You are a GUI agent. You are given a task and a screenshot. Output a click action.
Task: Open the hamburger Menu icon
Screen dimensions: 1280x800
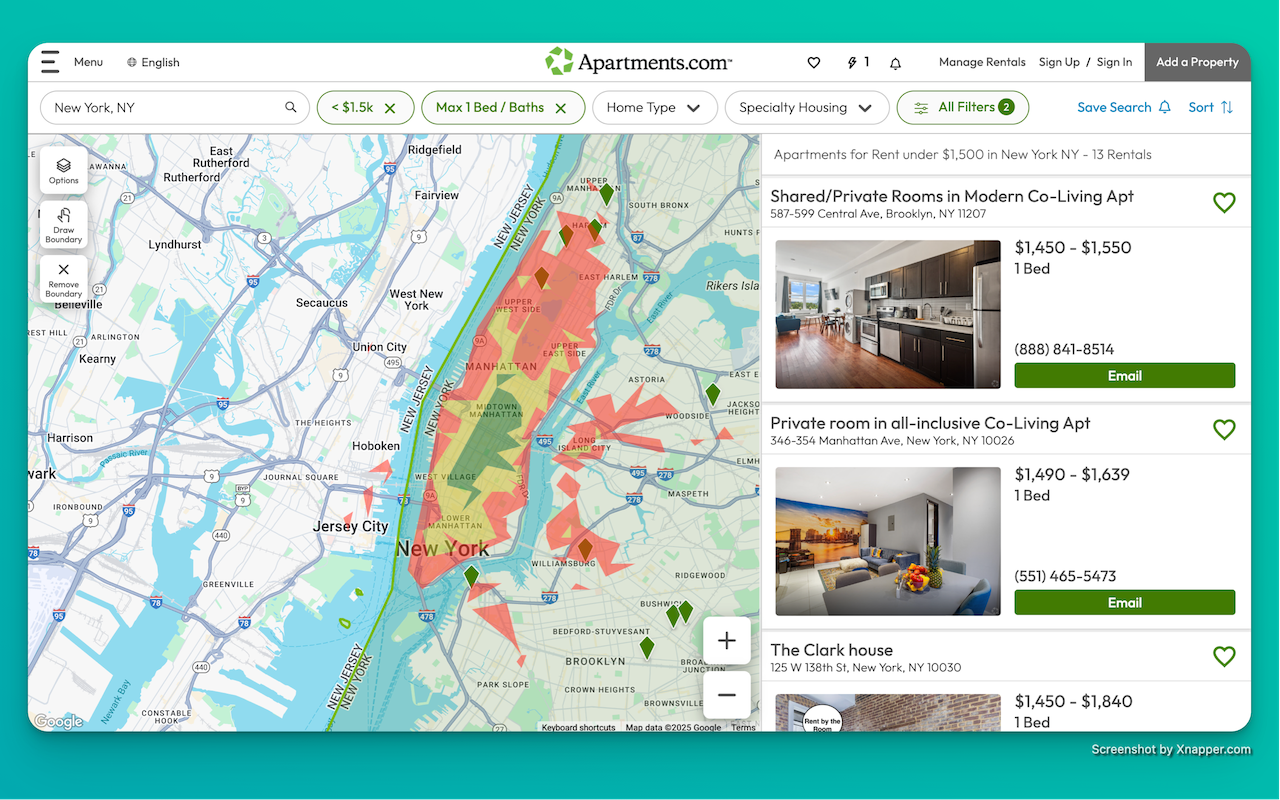point(50,62)
